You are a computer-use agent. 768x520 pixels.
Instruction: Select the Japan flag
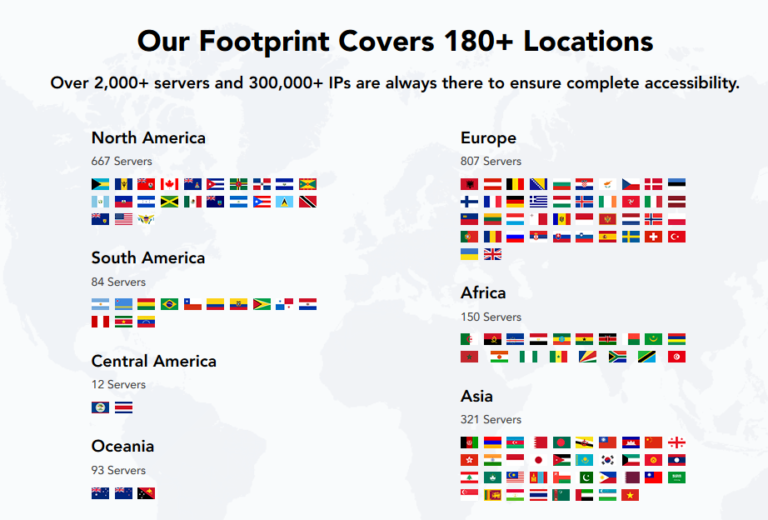pos(538,460)
